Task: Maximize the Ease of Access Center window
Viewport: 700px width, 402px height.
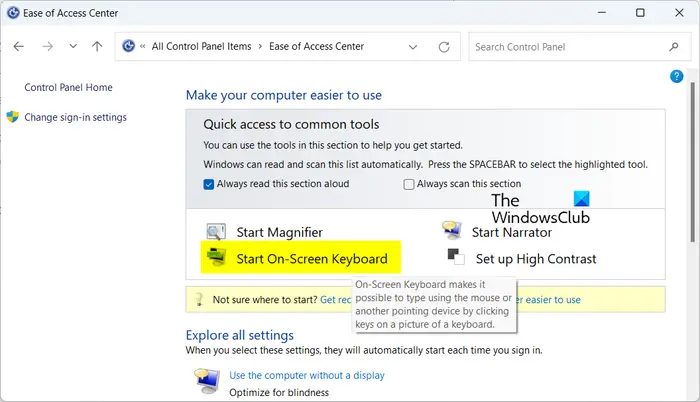Action: [x=640, y=13]
